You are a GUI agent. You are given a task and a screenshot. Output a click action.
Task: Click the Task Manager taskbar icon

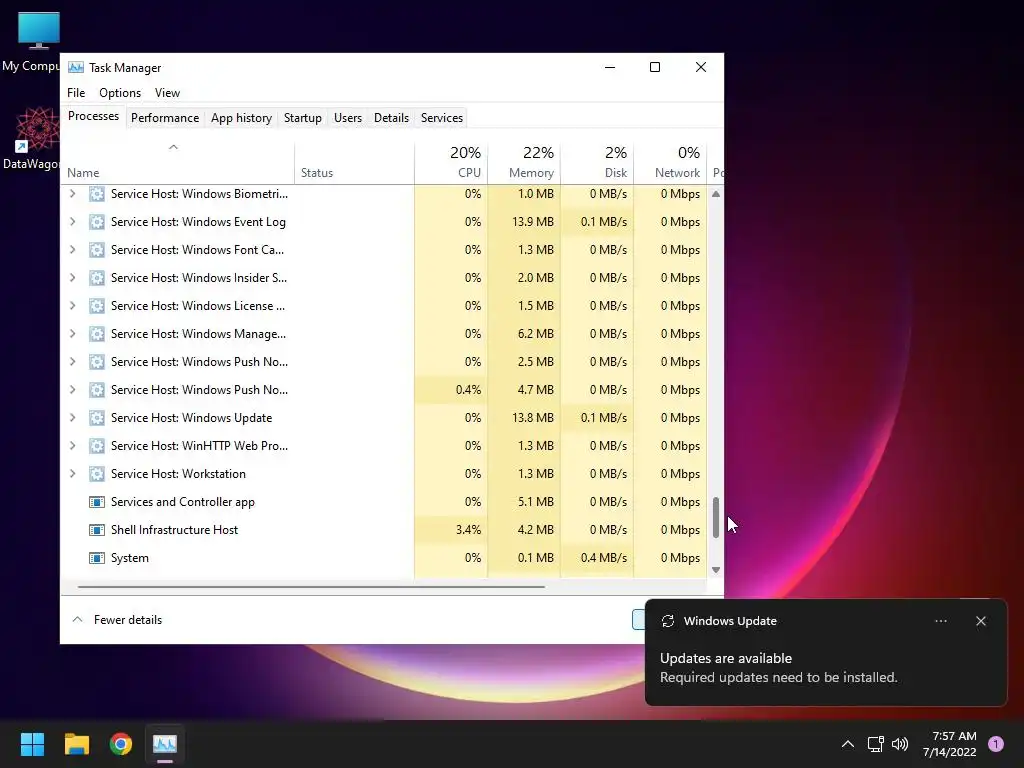165,744
